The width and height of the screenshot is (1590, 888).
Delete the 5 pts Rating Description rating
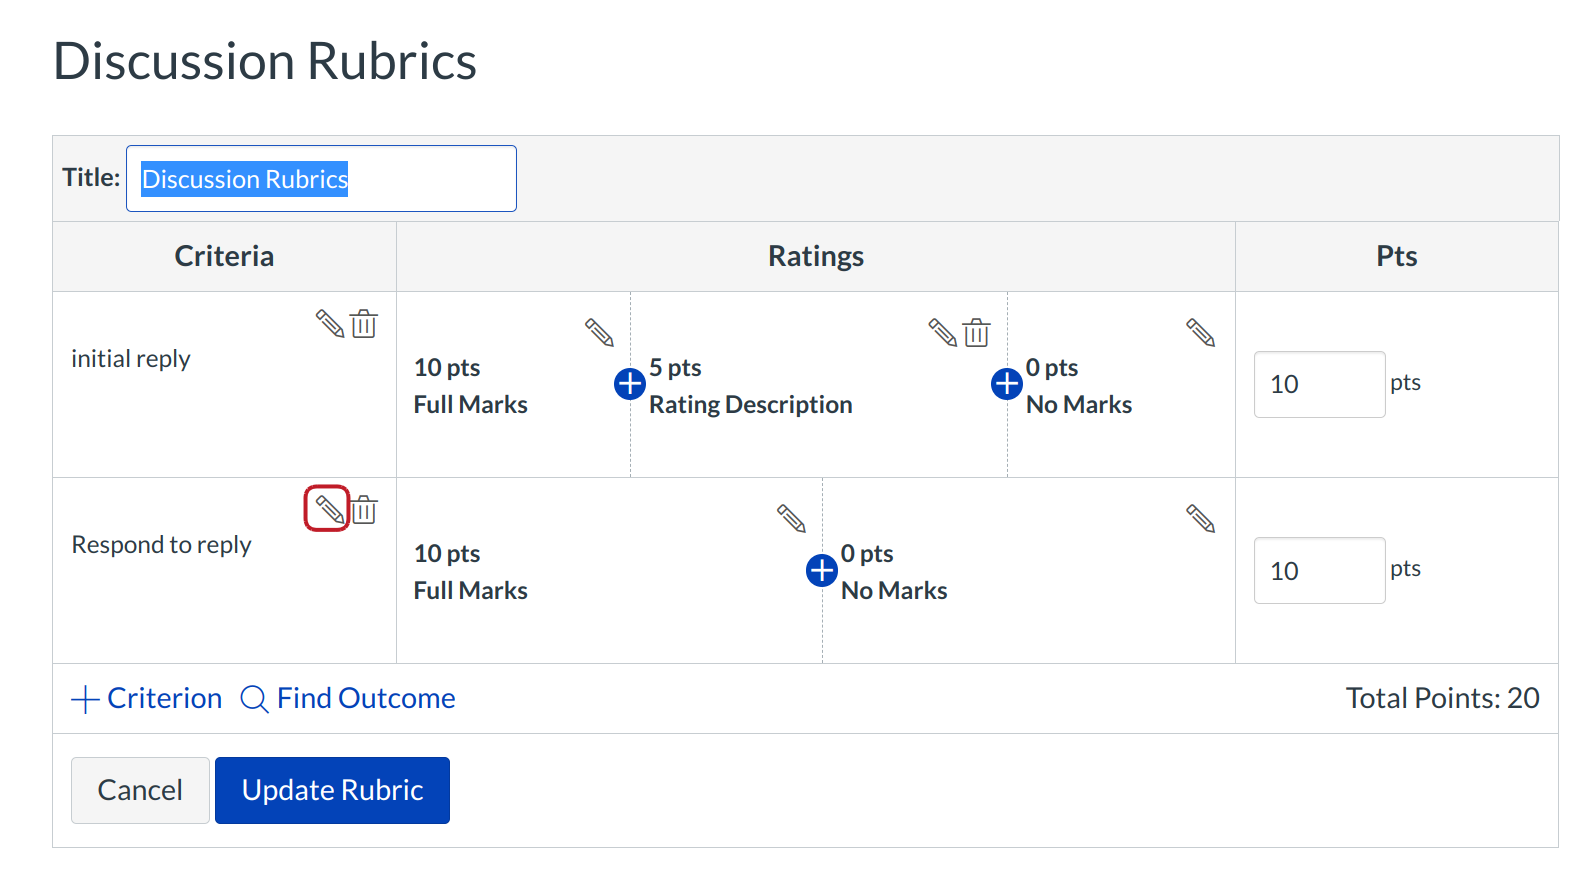(976, 332)
